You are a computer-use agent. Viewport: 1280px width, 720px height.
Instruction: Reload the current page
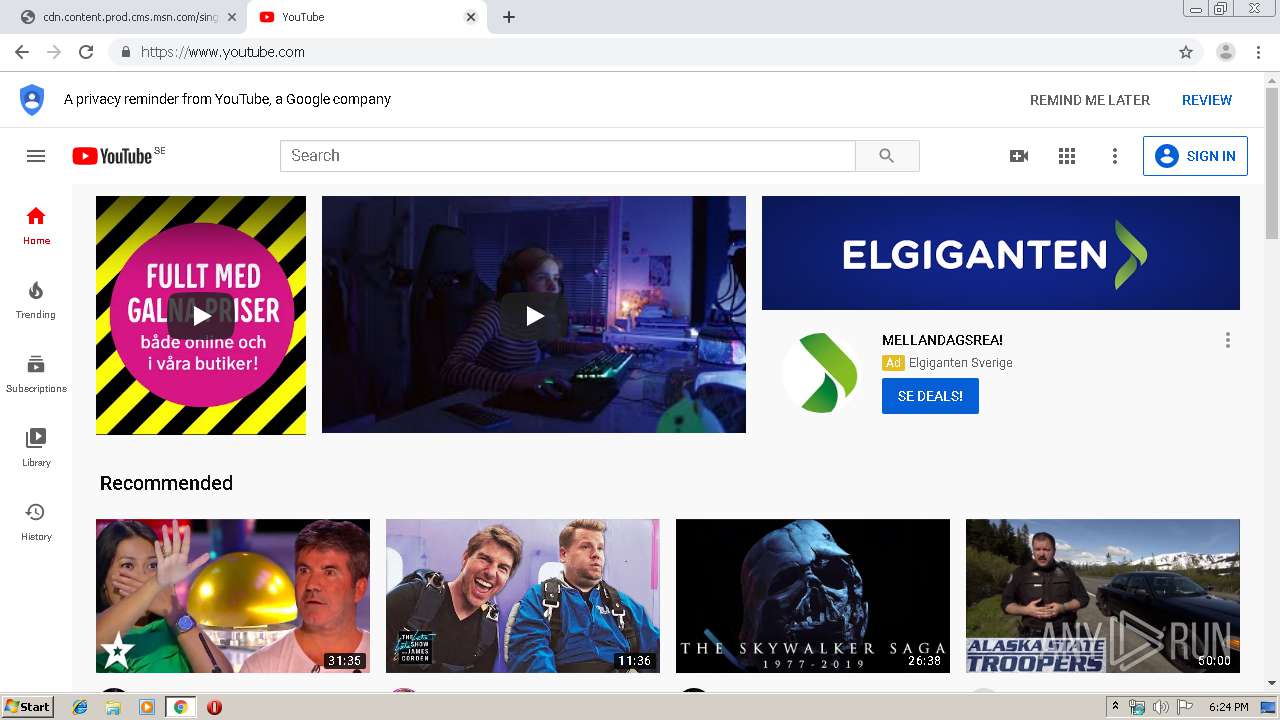(86, 52)
